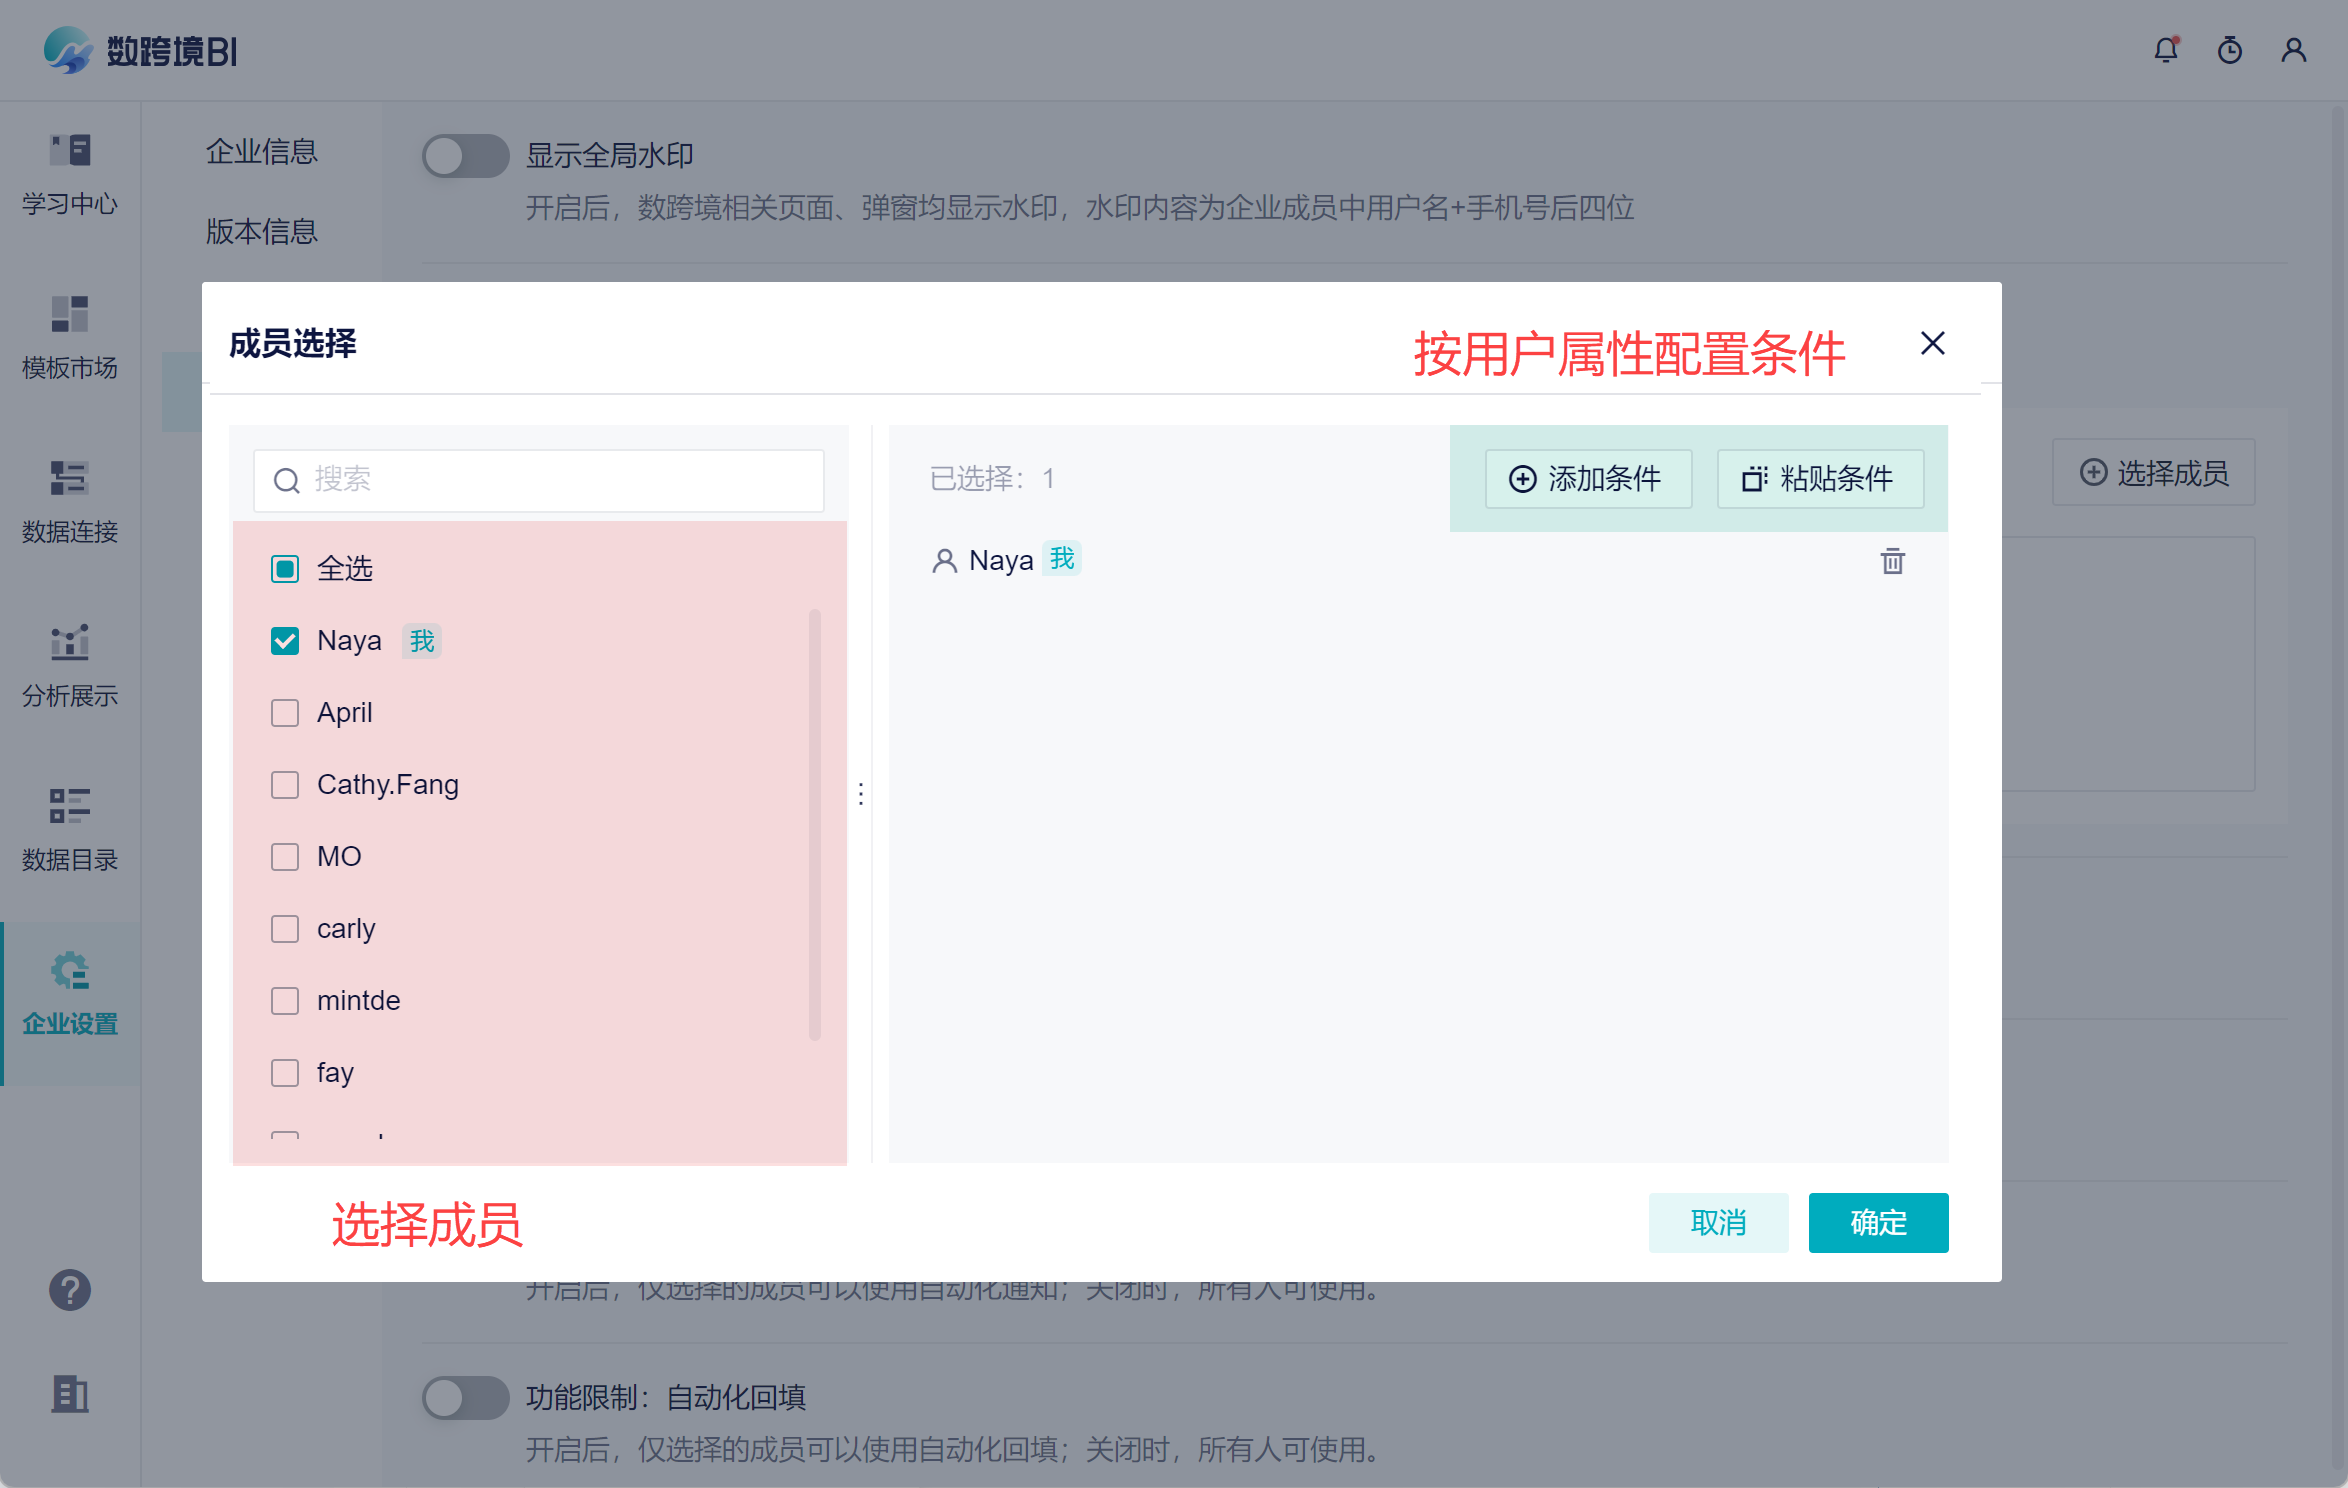This screenshot has height=1488, width=2348.
Task: Open 分析展示 in the sidebar
Action: 70,664
